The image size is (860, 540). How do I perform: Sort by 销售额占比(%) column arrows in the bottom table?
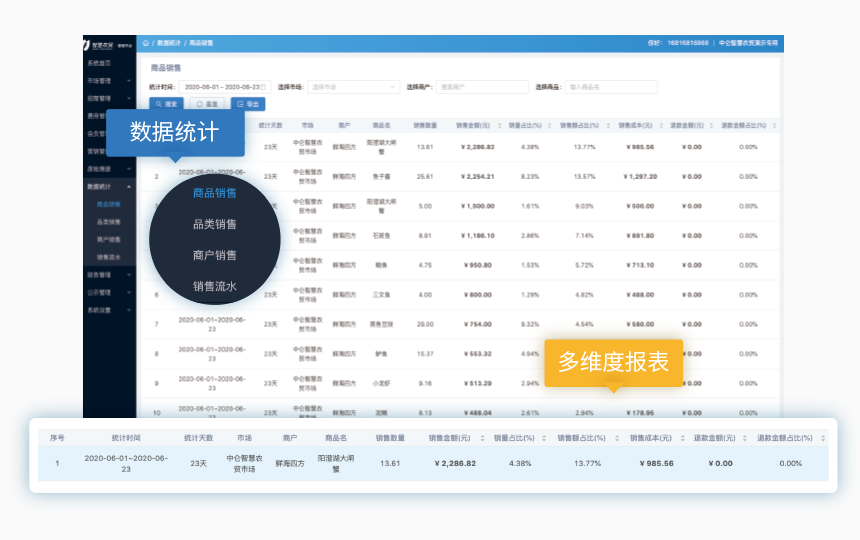[615, 438]
